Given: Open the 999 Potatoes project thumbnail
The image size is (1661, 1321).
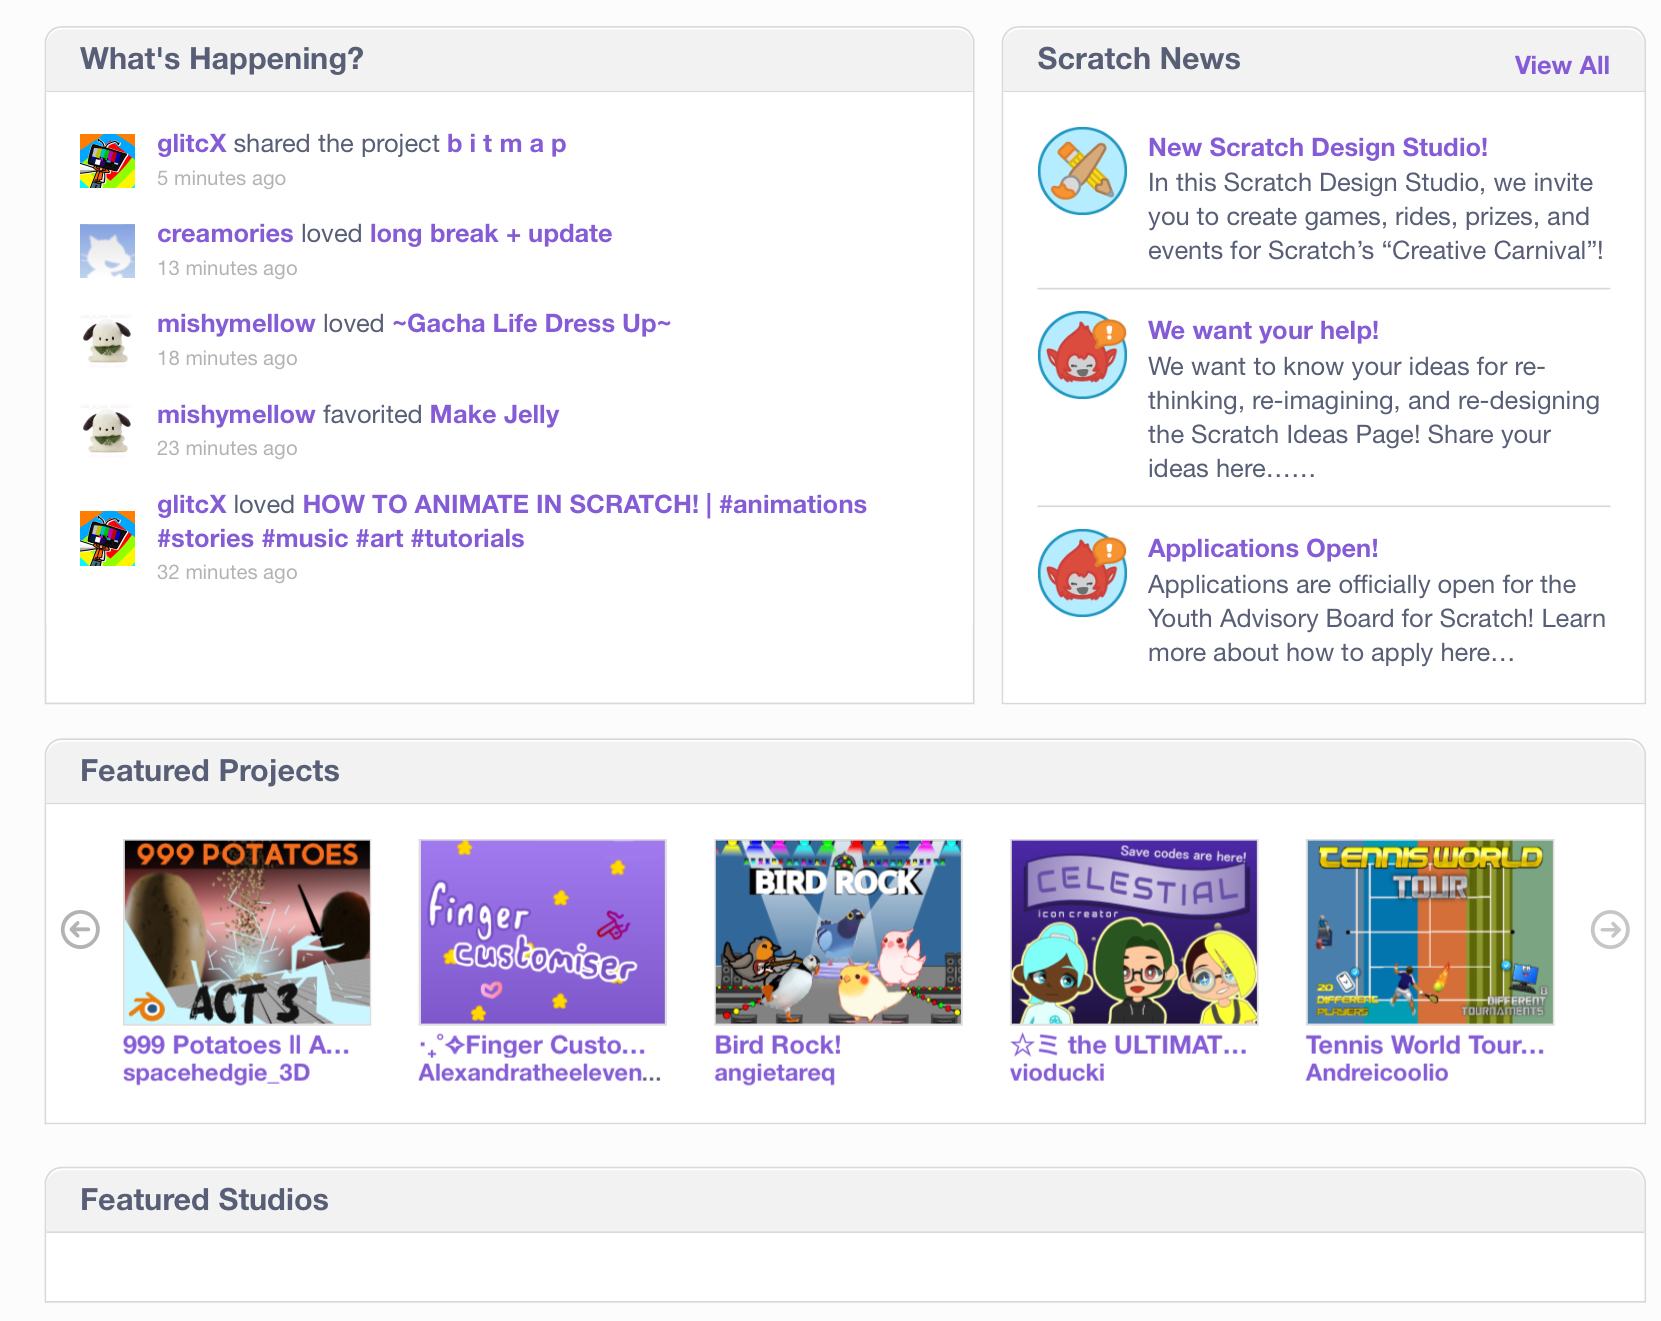Looking at the screenshot, I should click(x=247, y=932).
